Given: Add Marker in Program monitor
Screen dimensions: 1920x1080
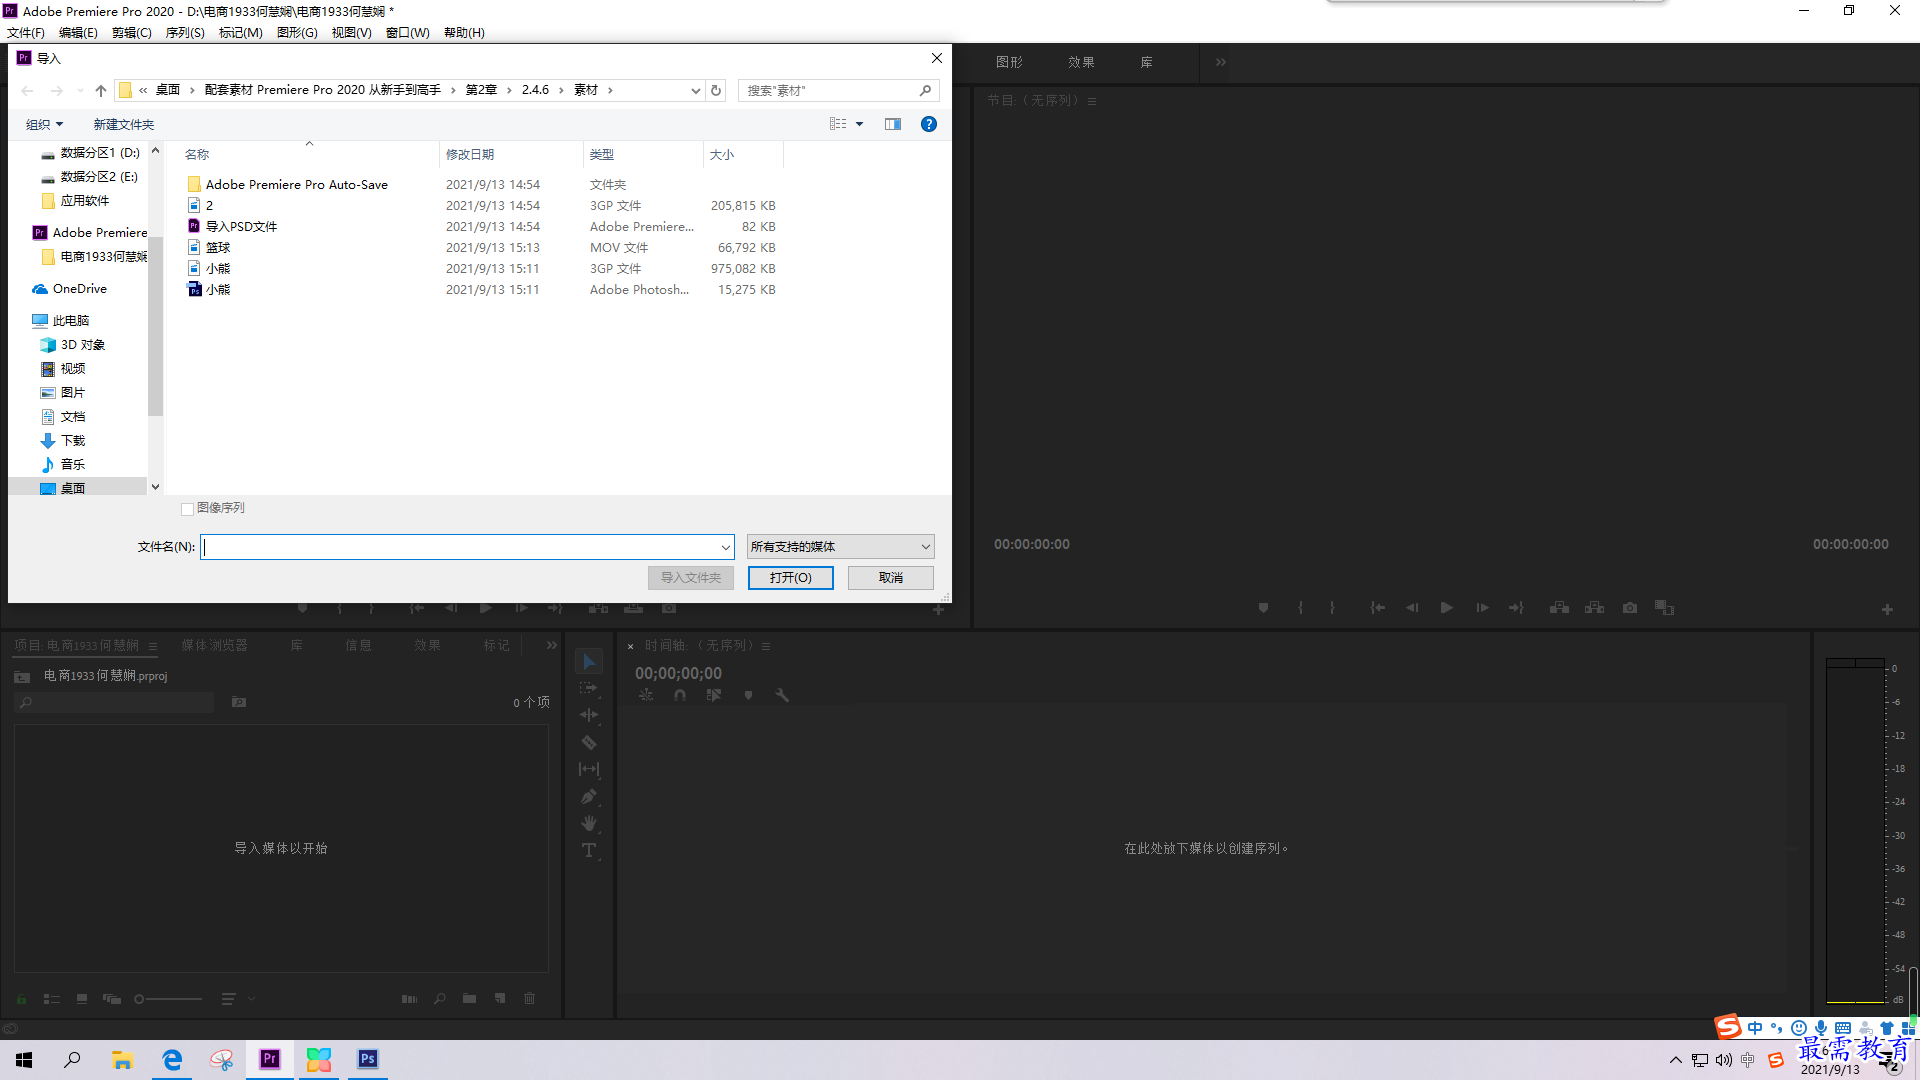Looking at the screenshot, I should pyautogui.click(x=1263, y=608).
